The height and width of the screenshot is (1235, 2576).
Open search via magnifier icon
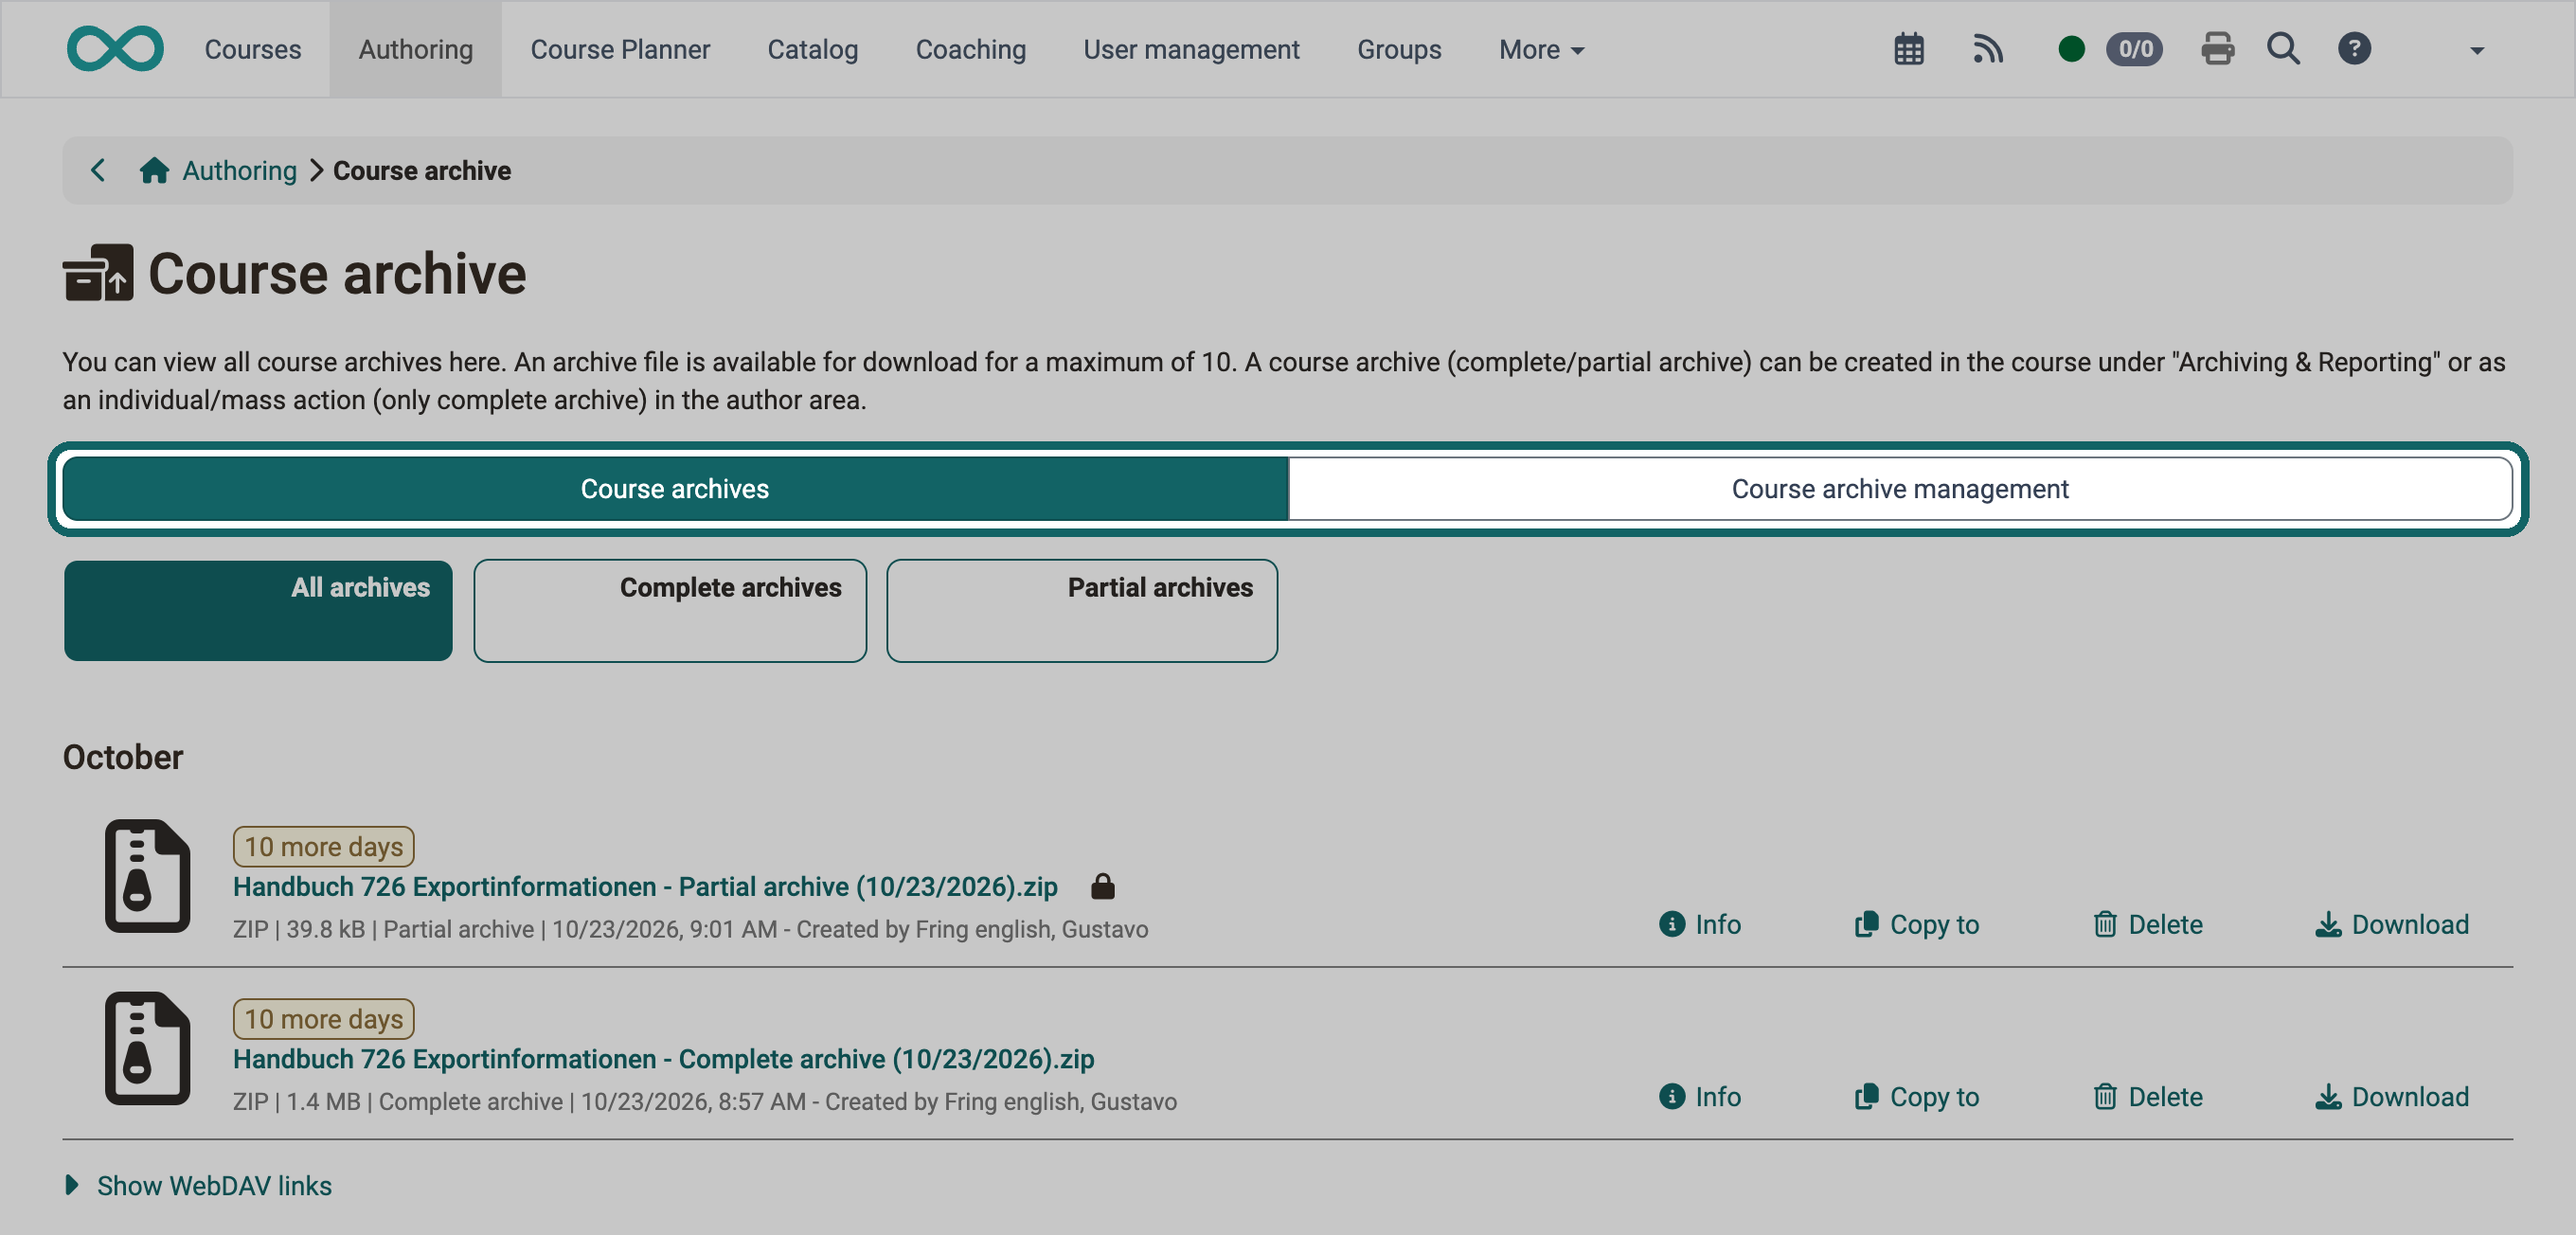[2283, 49]
